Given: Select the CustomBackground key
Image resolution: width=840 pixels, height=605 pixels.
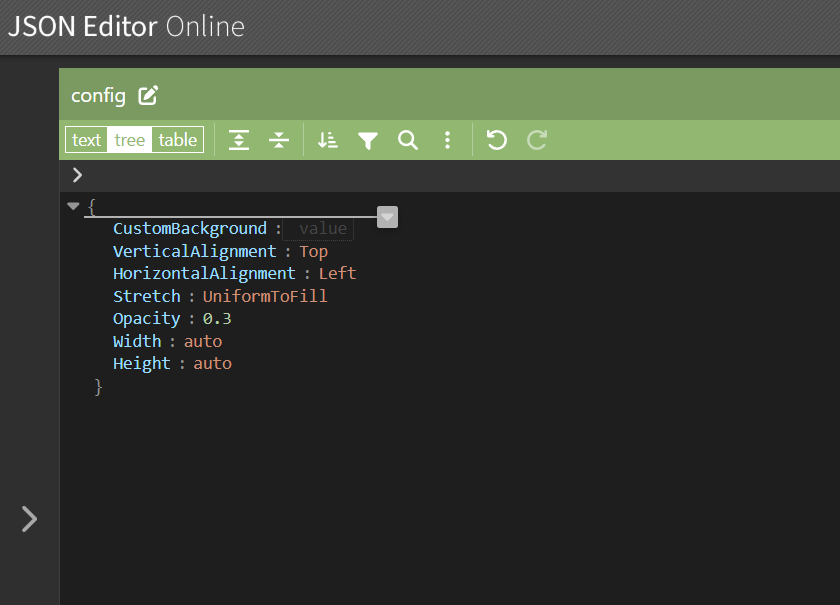Looking at the screenshot, I should [x=190, y=229].
